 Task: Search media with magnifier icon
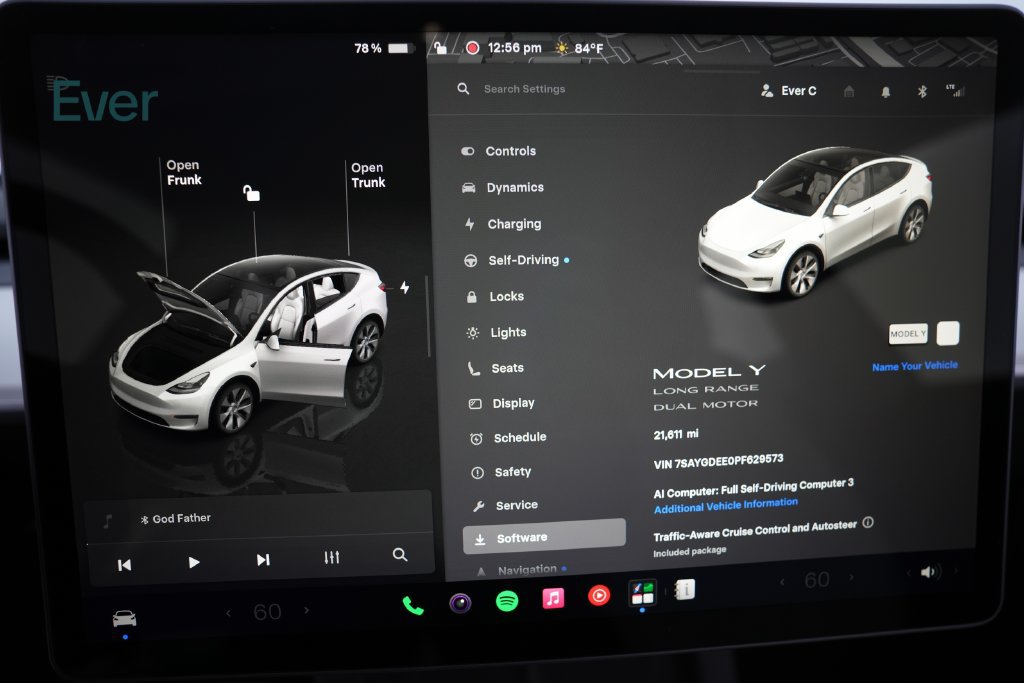[x=400, y=555]
